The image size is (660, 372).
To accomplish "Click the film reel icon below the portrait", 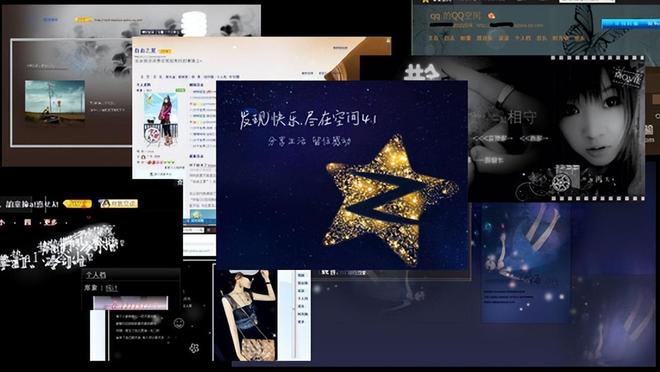I will coord(561,183).
